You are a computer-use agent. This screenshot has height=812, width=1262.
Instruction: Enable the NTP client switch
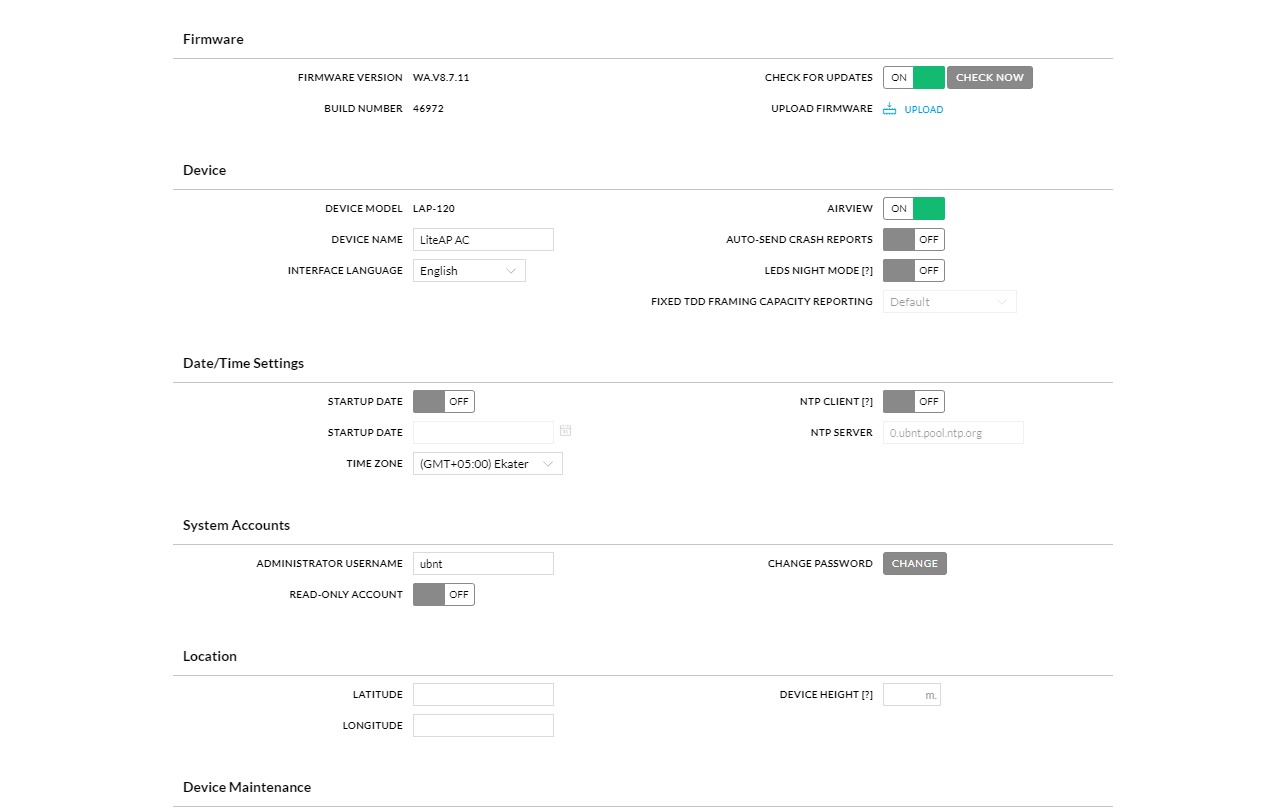point(913,402)
